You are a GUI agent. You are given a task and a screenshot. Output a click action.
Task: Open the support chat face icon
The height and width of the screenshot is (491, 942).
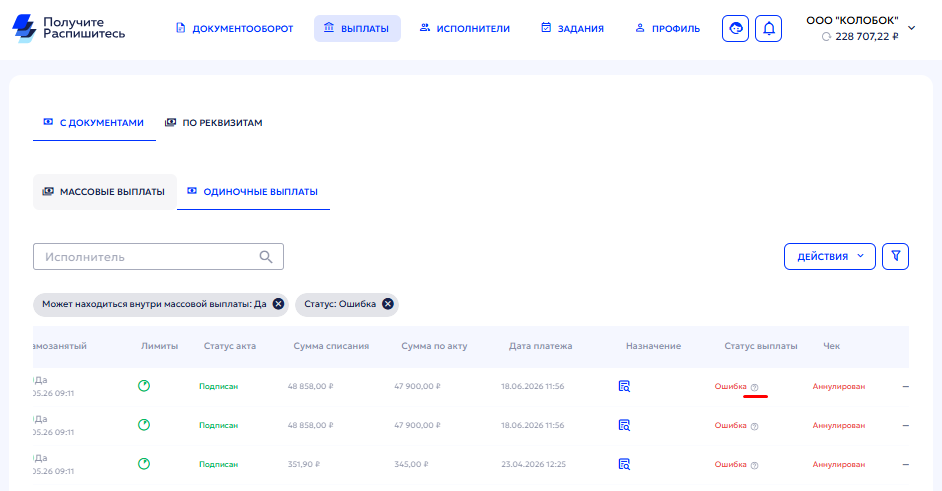tap(735, 28)
